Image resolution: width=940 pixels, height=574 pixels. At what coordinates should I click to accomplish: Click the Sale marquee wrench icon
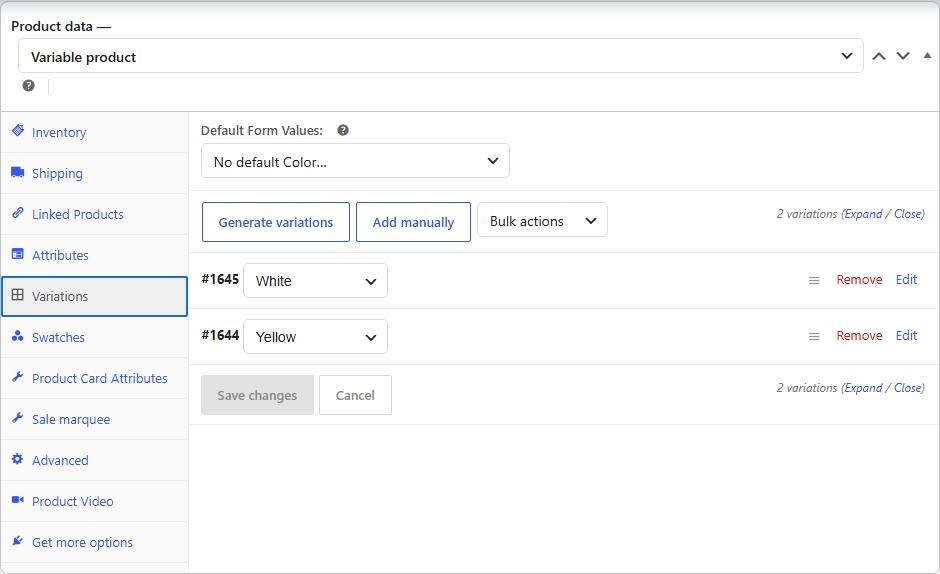[x=18, y=417]
